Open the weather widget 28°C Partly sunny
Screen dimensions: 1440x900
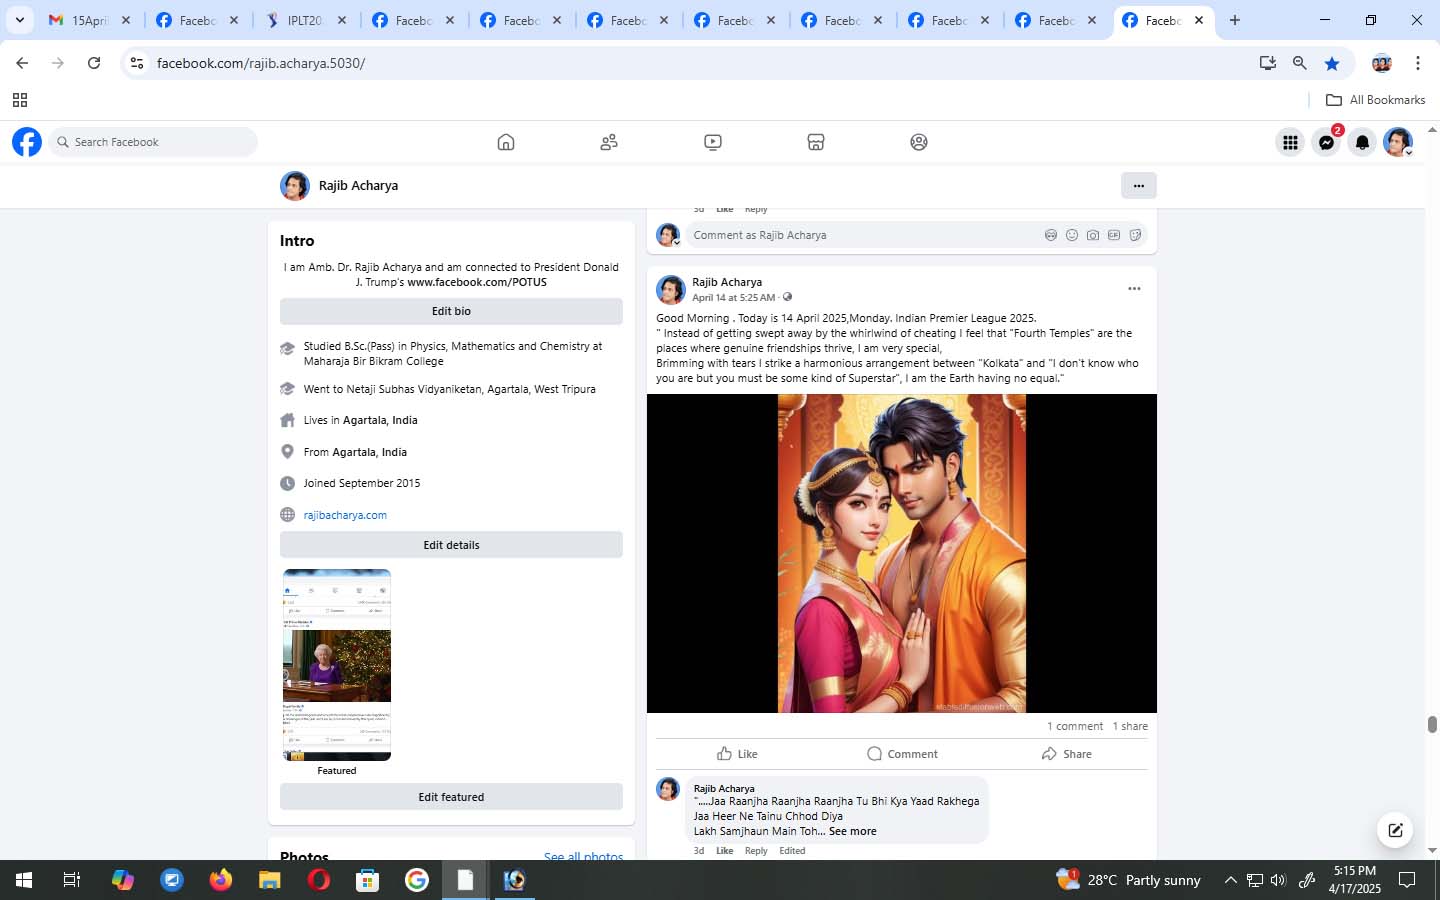click(1128, 880)
